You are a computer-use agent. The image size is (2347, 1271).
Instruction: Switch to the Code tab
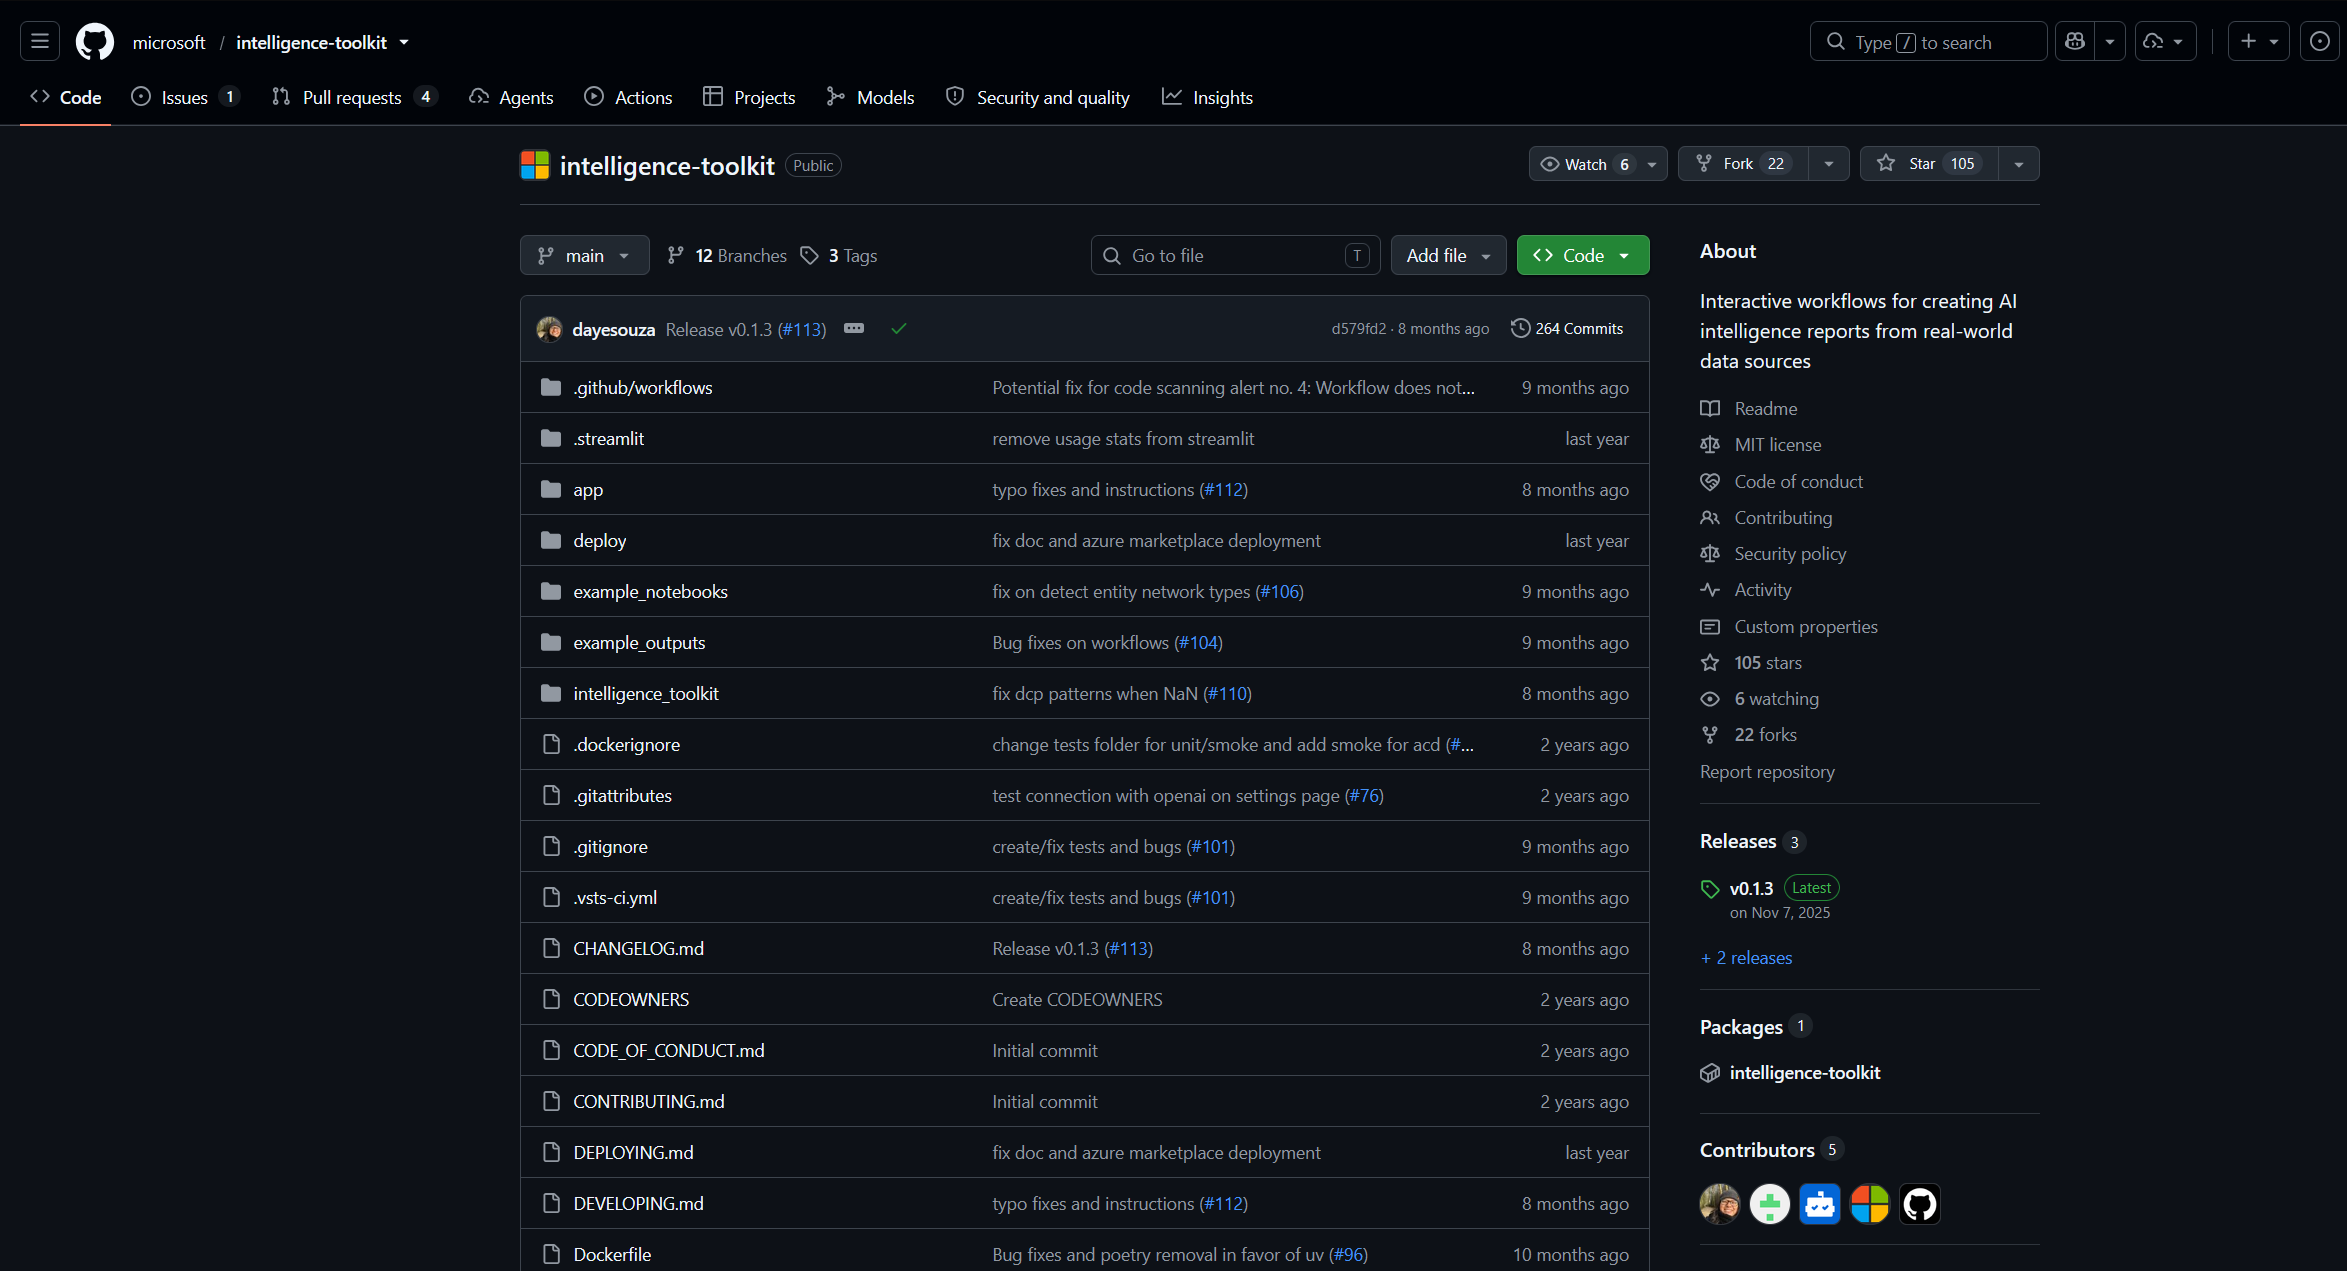pyautogui.click(x=66, y=97)
